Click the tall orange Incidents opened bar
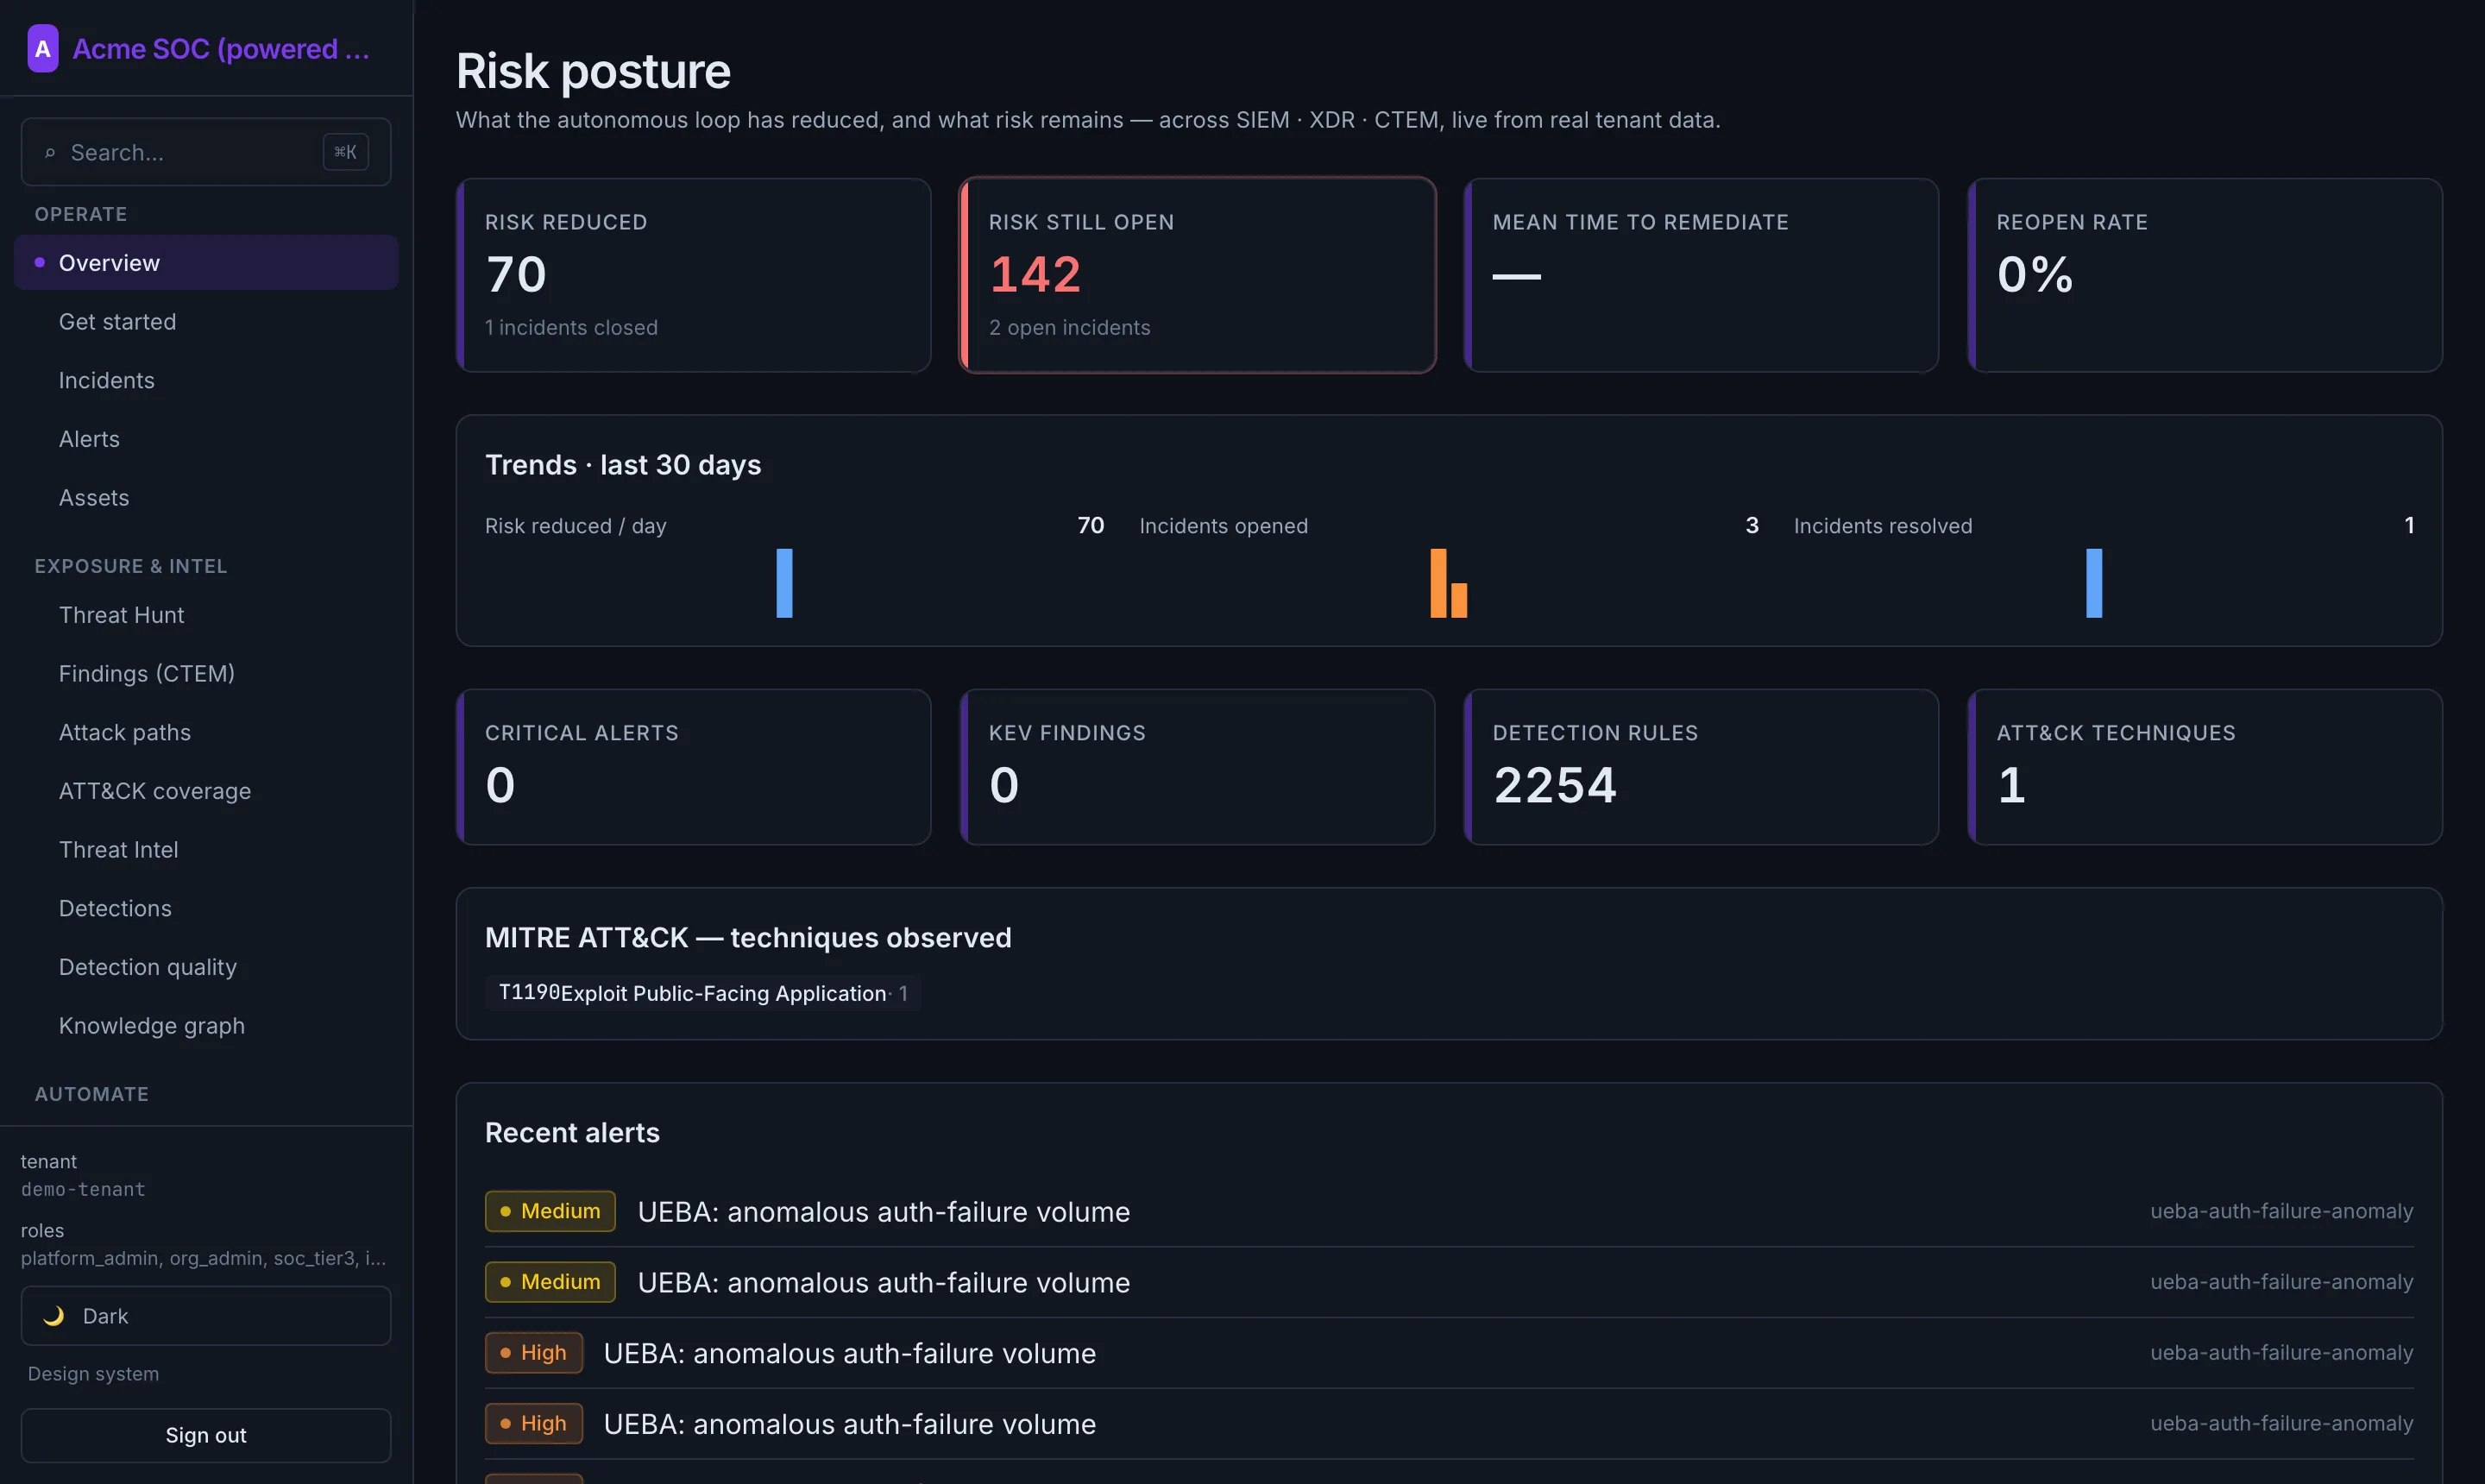2485x1484 pixels. pos(1439,583)
